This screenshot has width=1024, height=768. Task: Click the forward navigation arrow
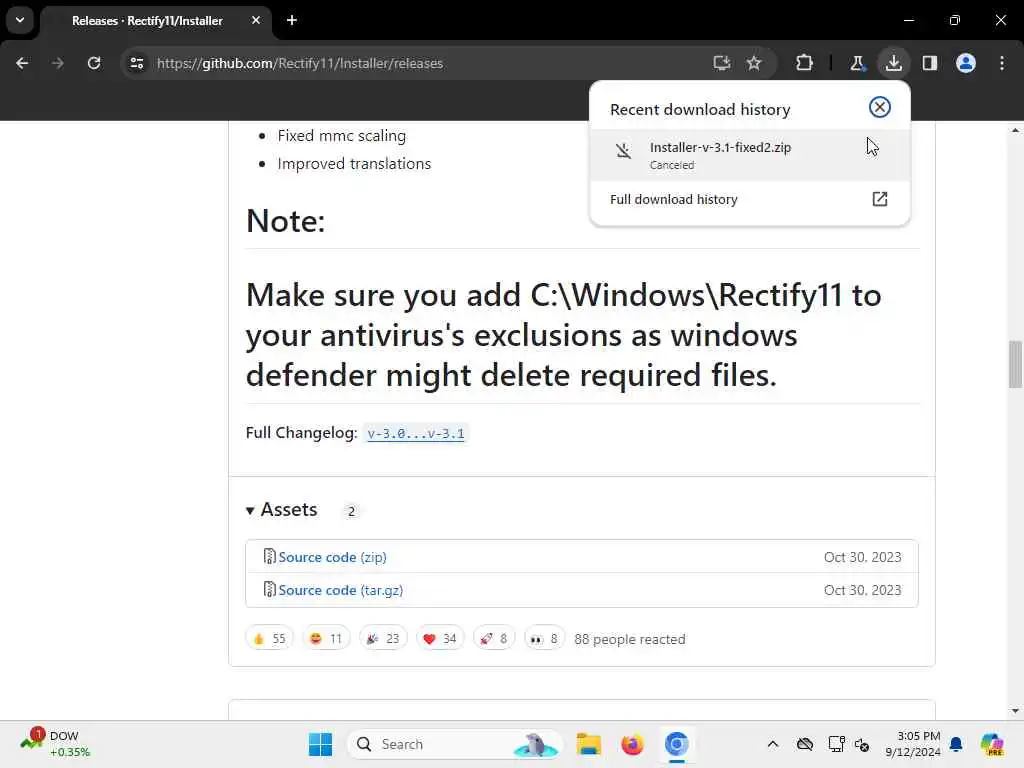58,63
